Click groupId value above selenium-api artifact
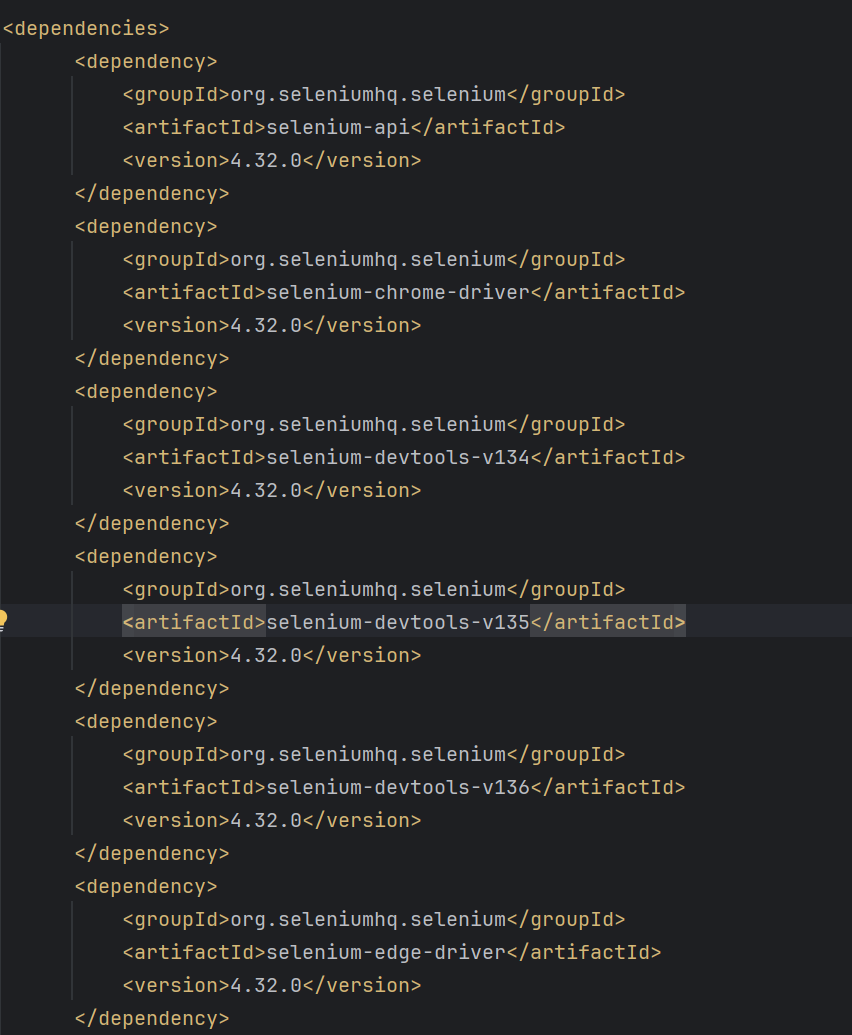The image size is (852, 1035). [368, 94]
